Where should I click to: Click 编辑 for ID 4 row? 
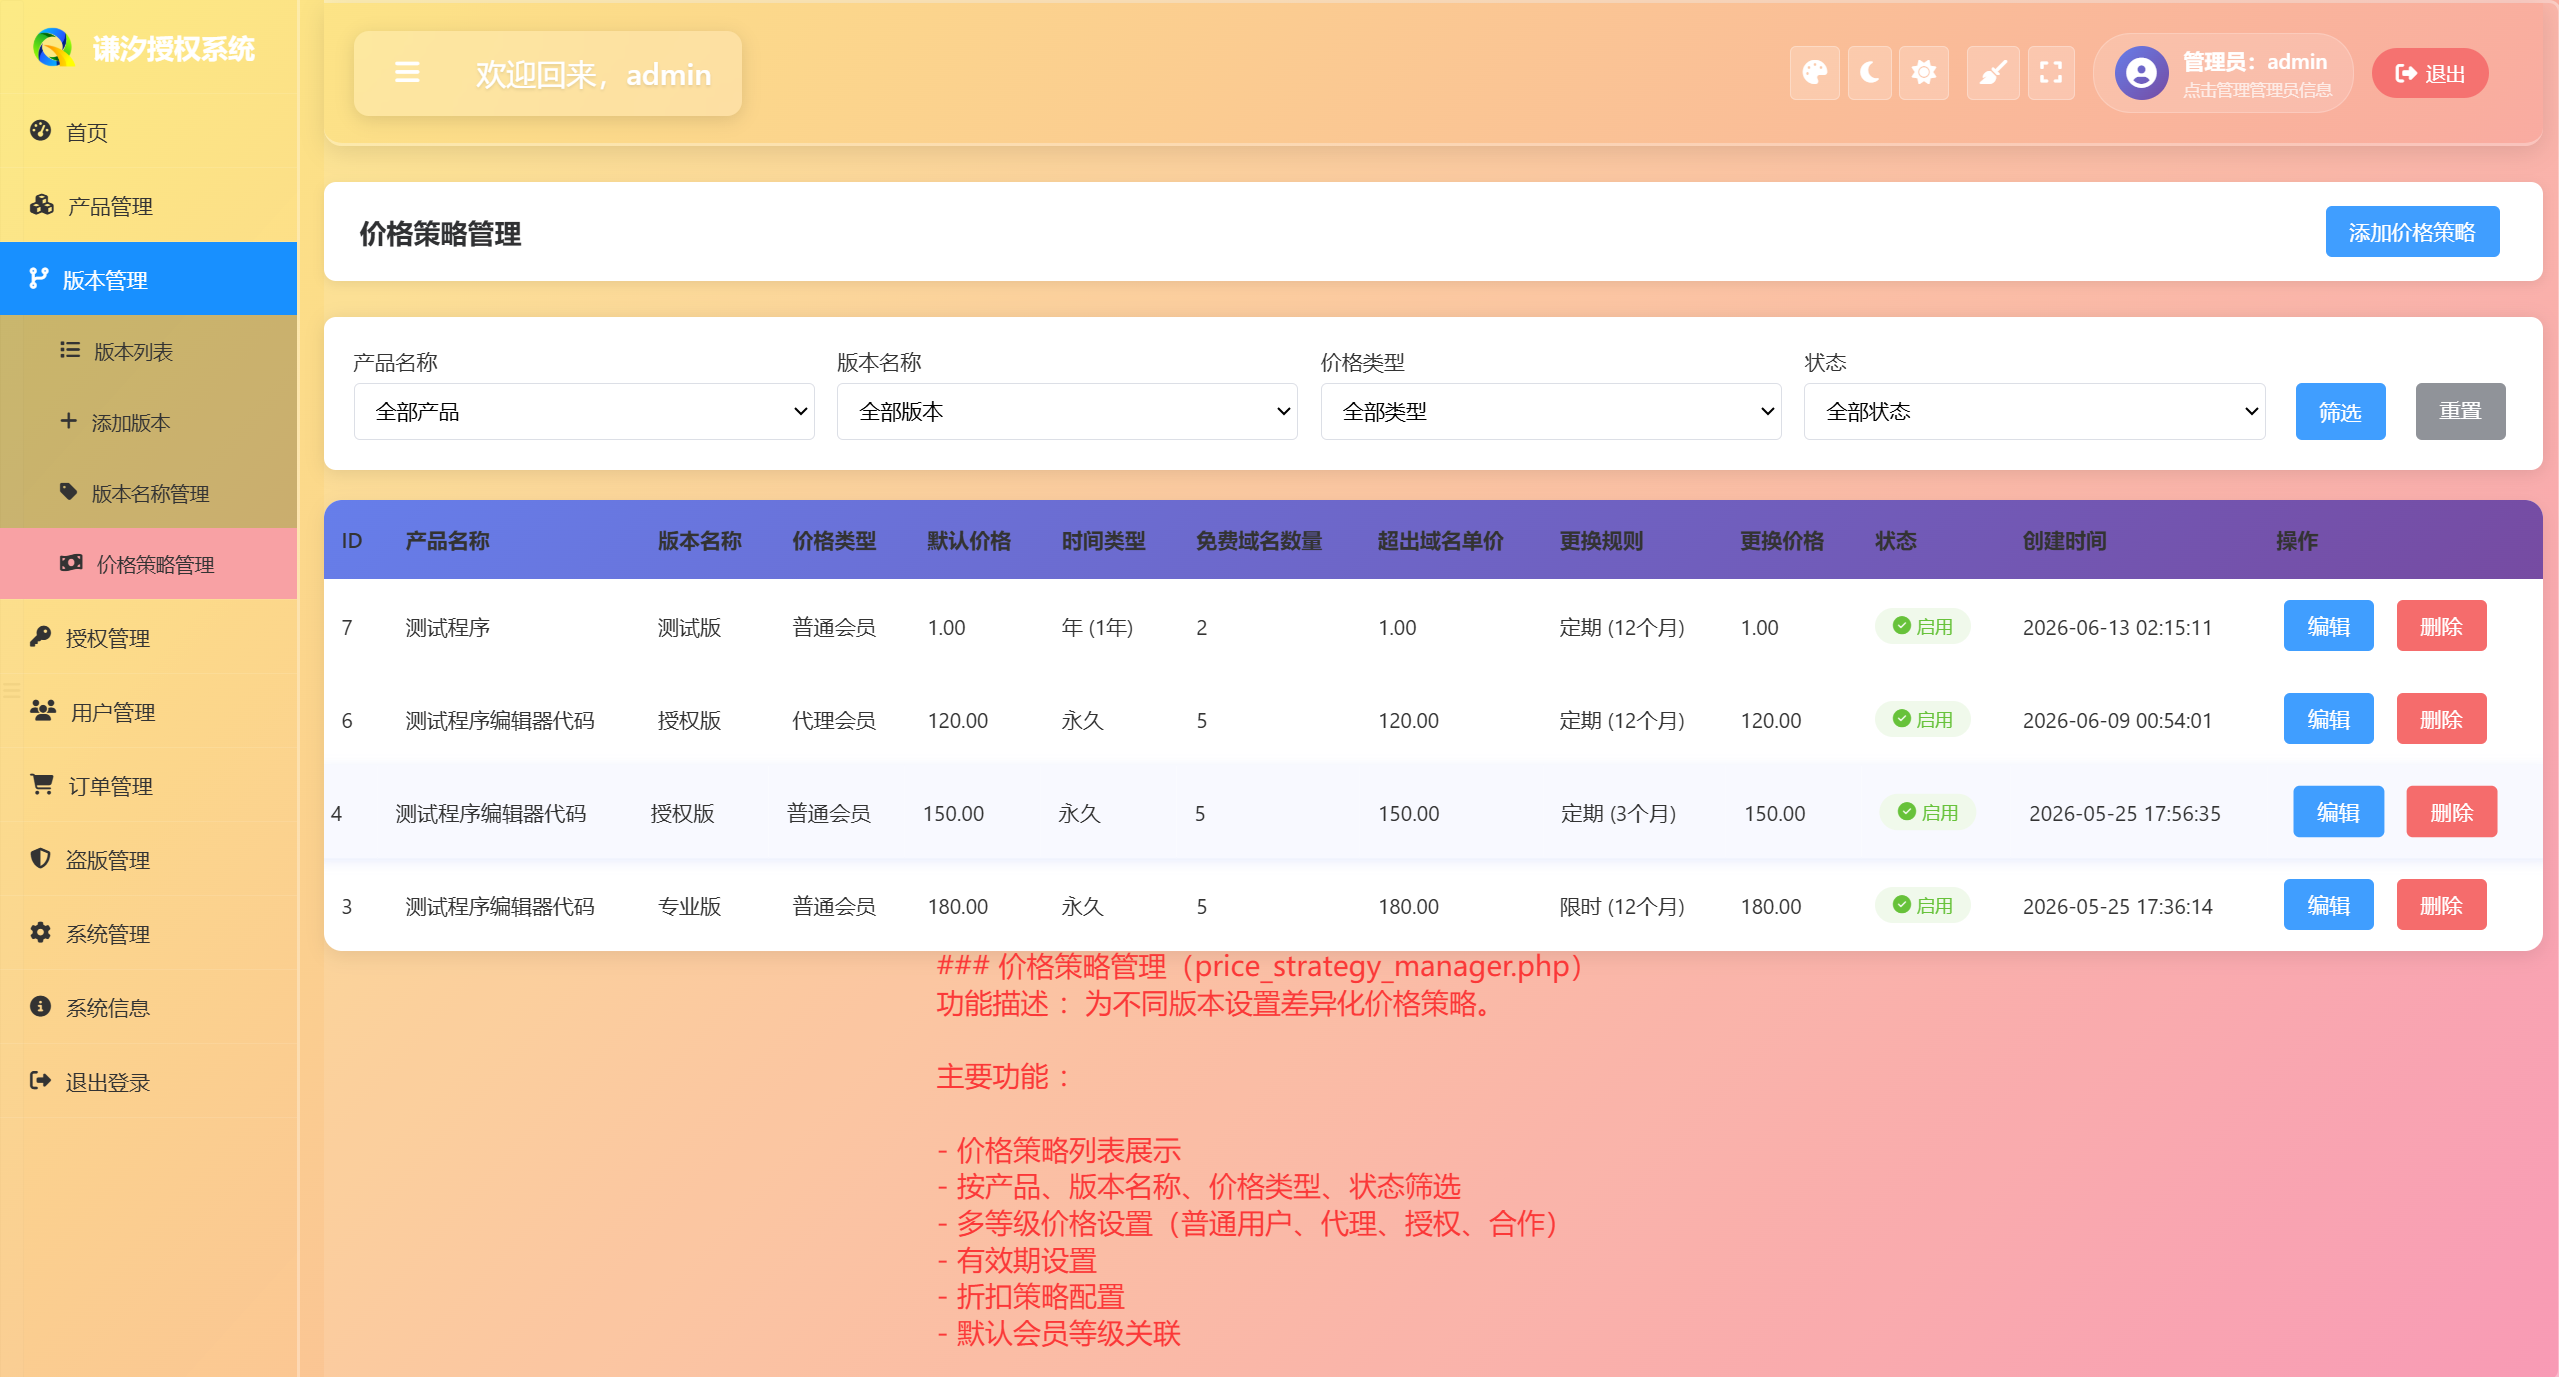tap(2338, 812)
